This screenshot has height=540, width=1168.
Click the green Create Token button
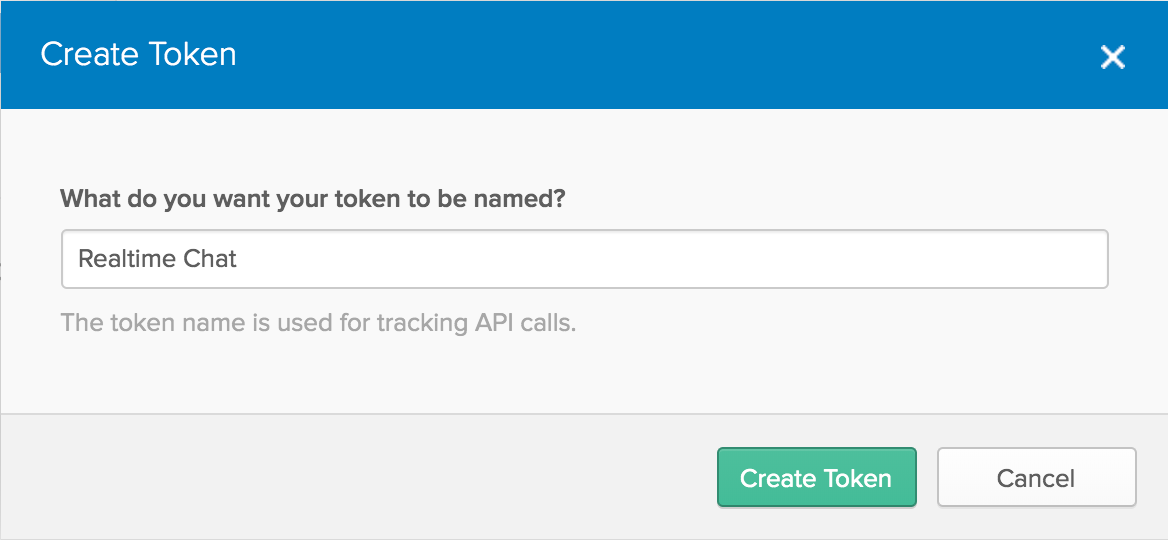click(x=816, y=478)
